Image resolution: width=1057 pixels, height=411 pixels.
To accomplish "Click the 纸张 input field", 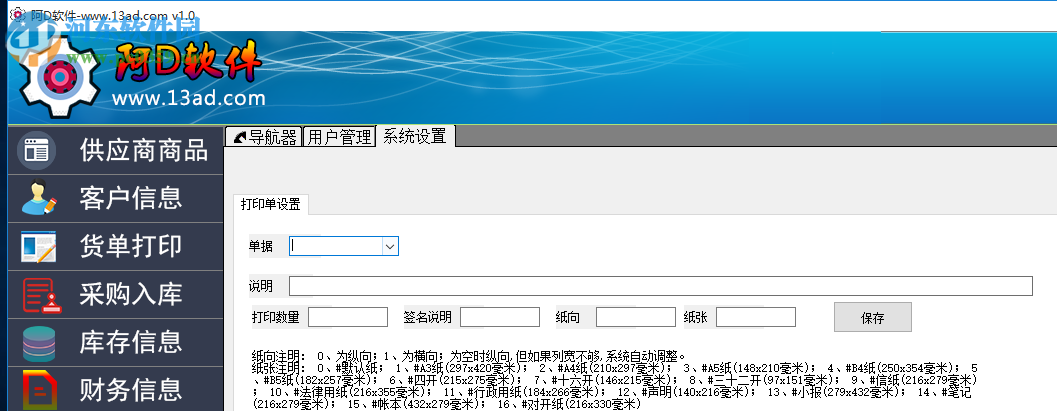I will click(756, 317).
